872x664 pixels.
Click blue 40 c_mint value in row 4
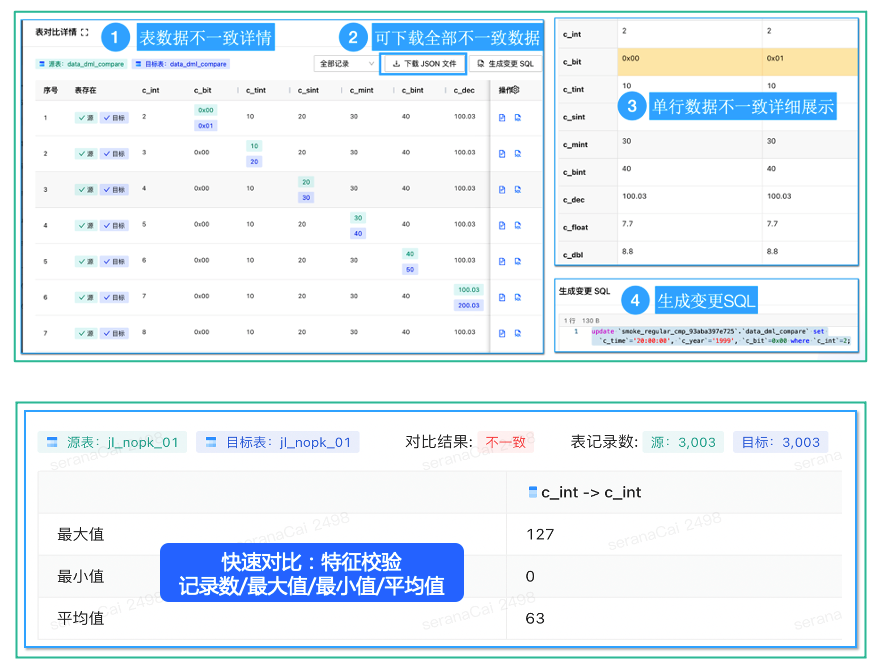(358, 234)
